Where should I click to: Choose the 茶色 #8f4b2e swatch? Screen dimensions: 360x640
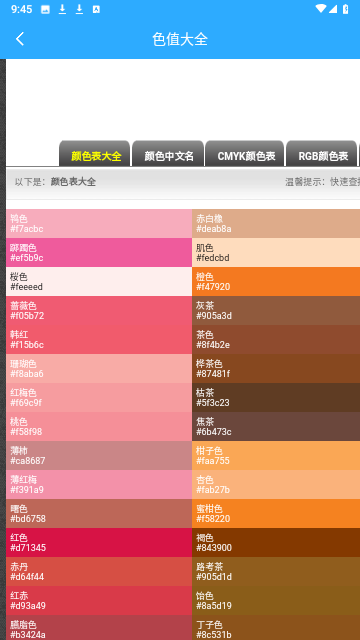(276, 340)
